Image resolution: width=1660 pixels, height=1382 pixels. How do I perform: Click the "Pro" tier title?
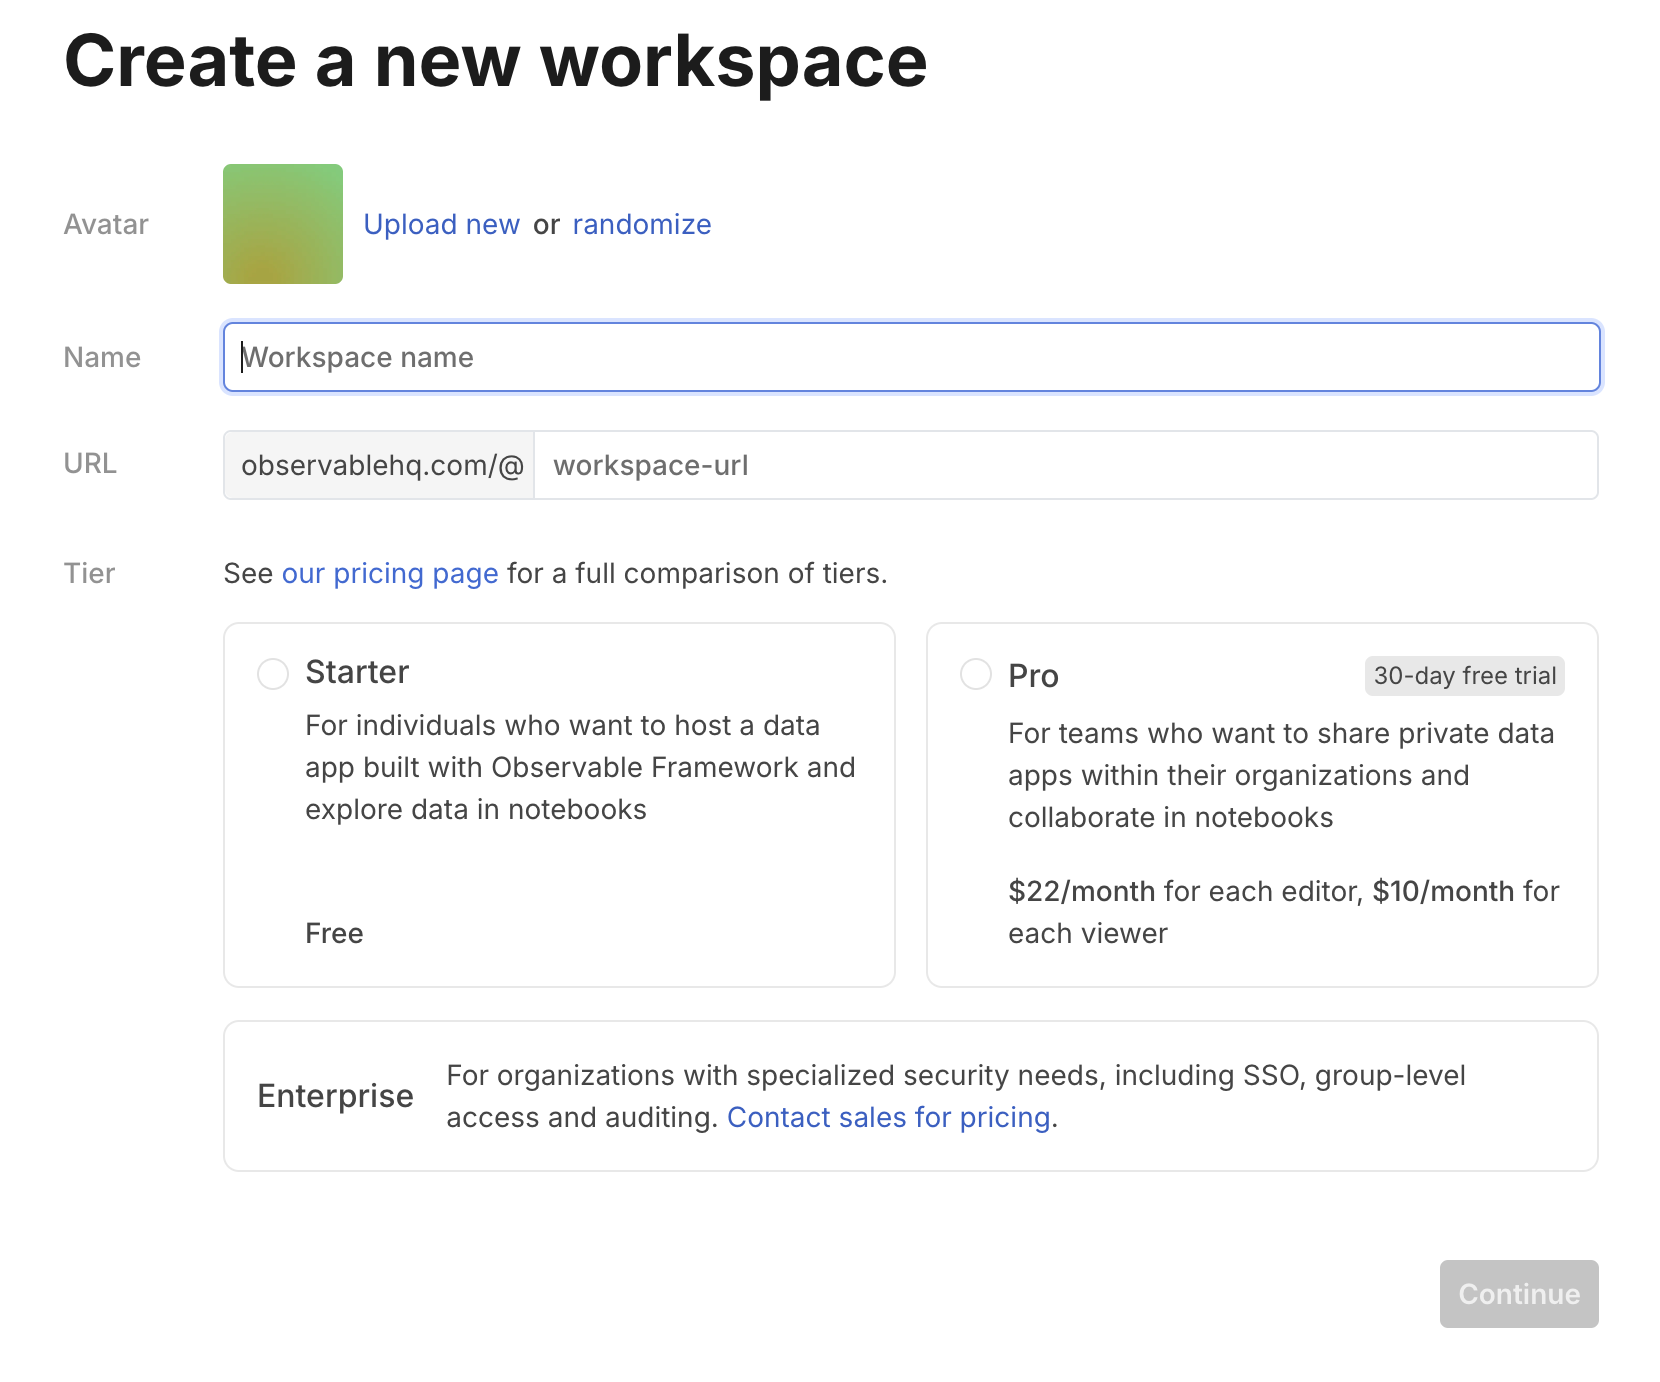tap(1033, 675)
